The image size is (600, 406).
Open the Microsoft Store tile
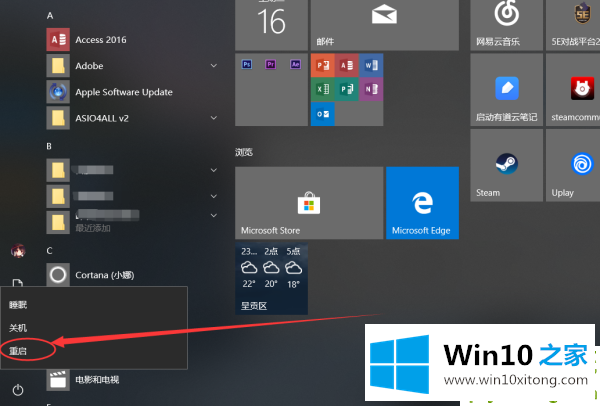(x=308, y=204)
